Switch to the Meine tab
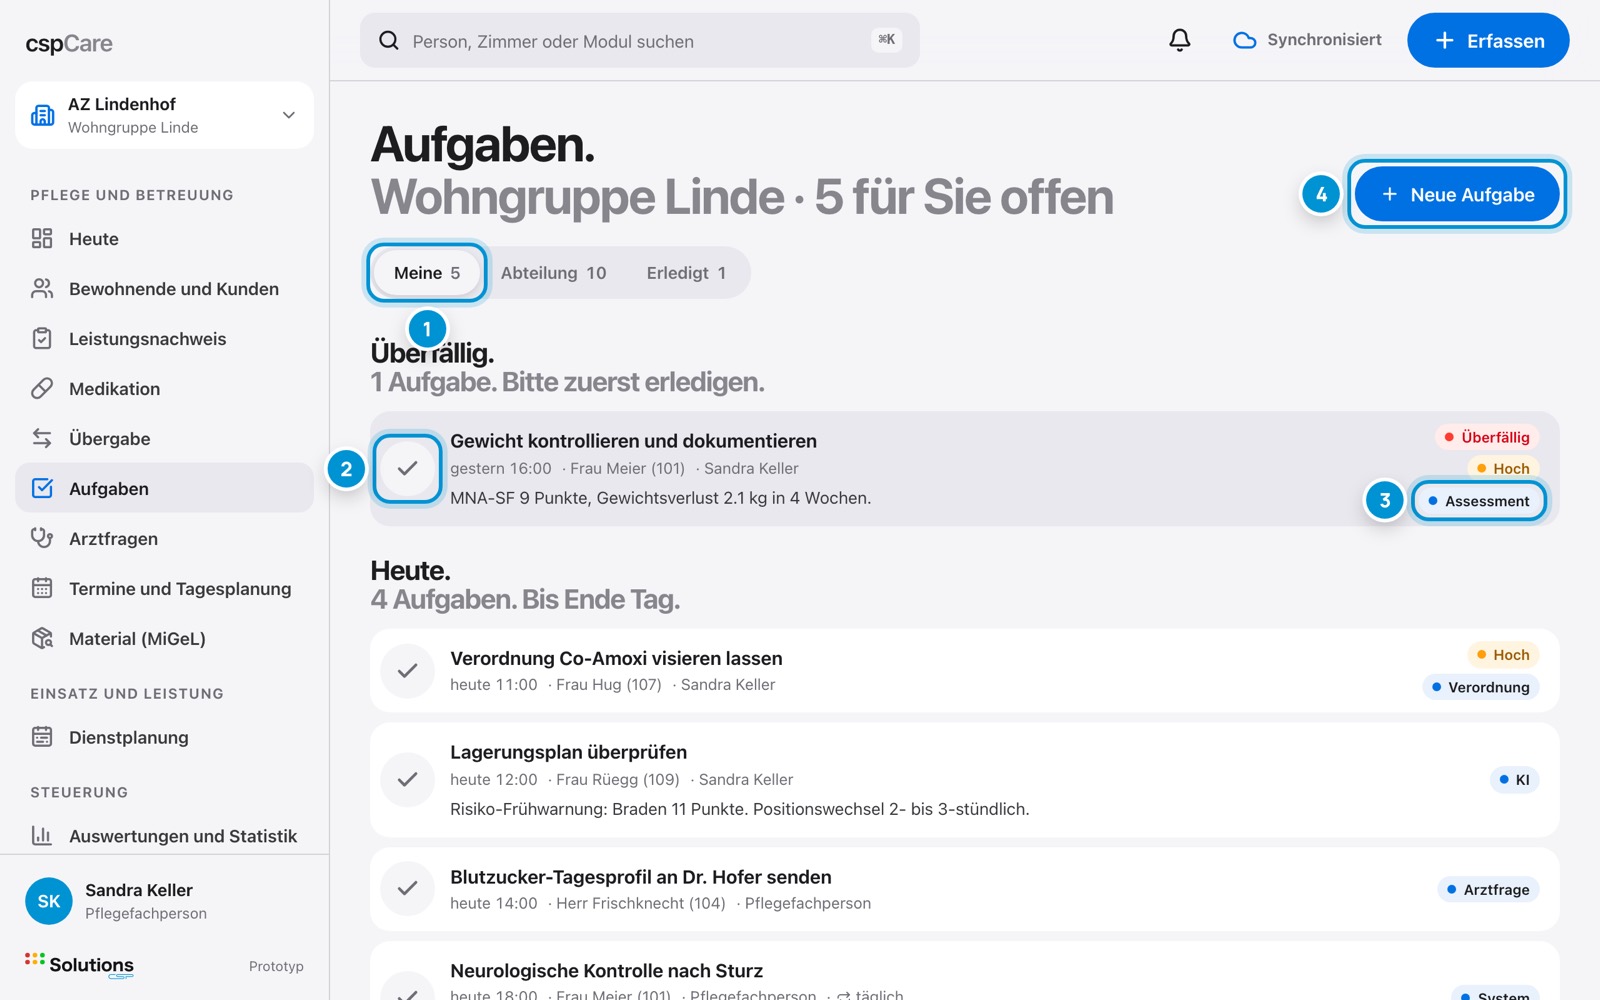 tap(427, 273)
